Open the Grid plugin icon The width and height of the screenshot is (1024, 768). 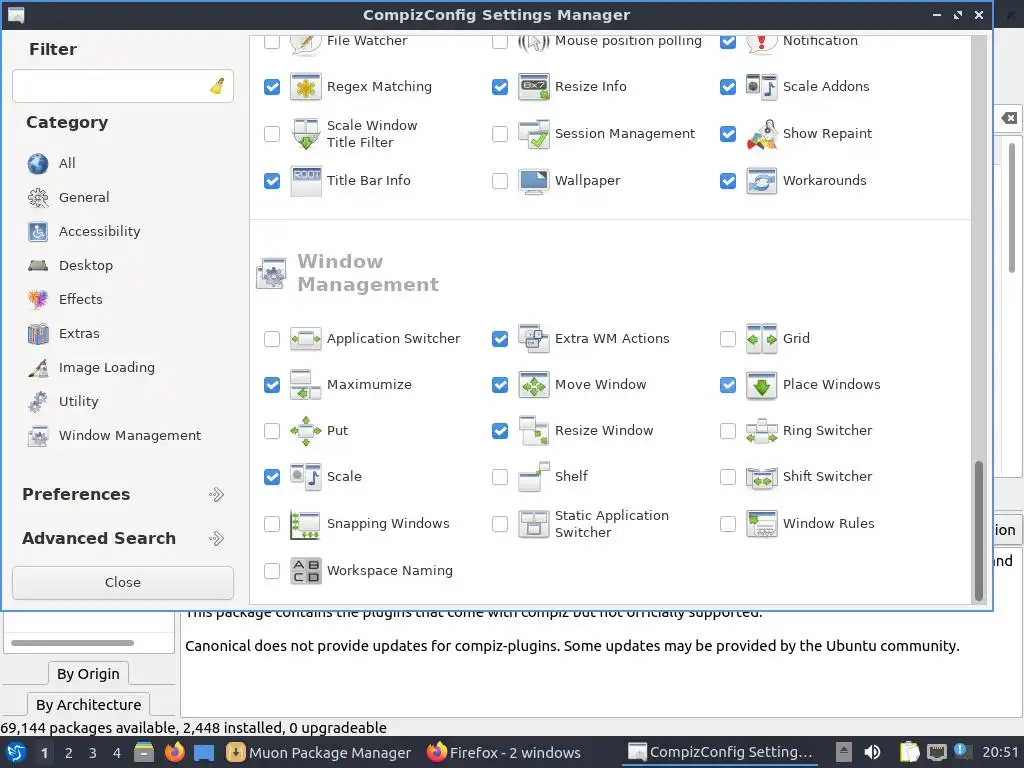(x=761, y=339)
